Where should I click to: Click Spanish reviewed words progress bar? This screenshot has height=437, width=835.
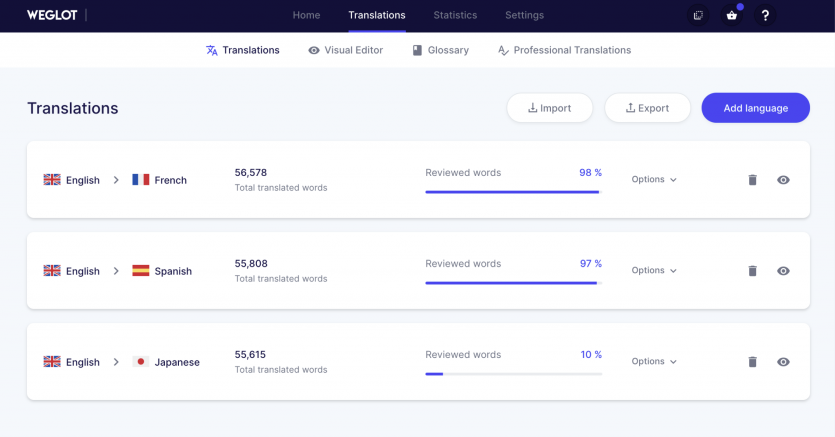[x=513, y=283]
